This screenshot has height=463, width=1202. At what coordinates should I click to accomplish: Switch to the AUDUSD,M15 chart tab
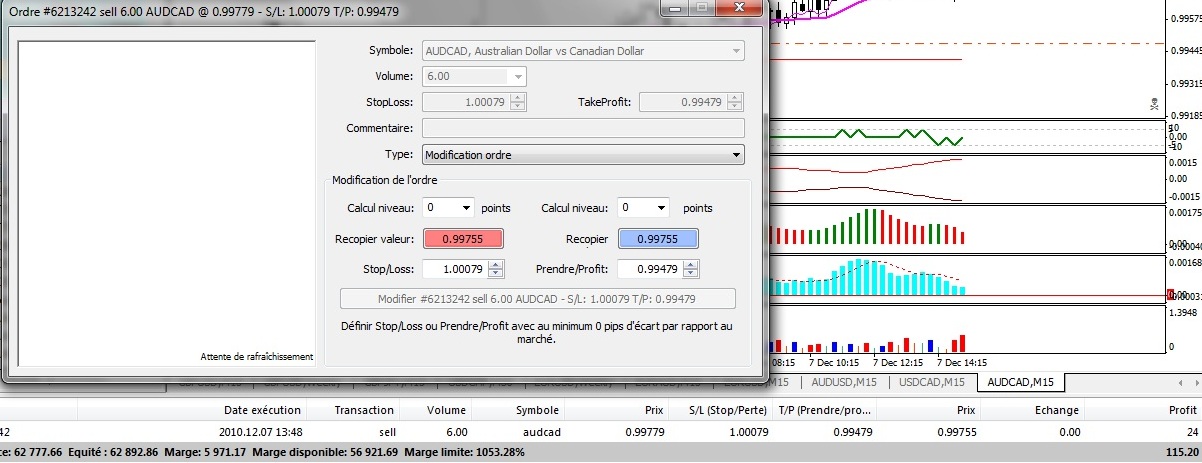[845, 382]
